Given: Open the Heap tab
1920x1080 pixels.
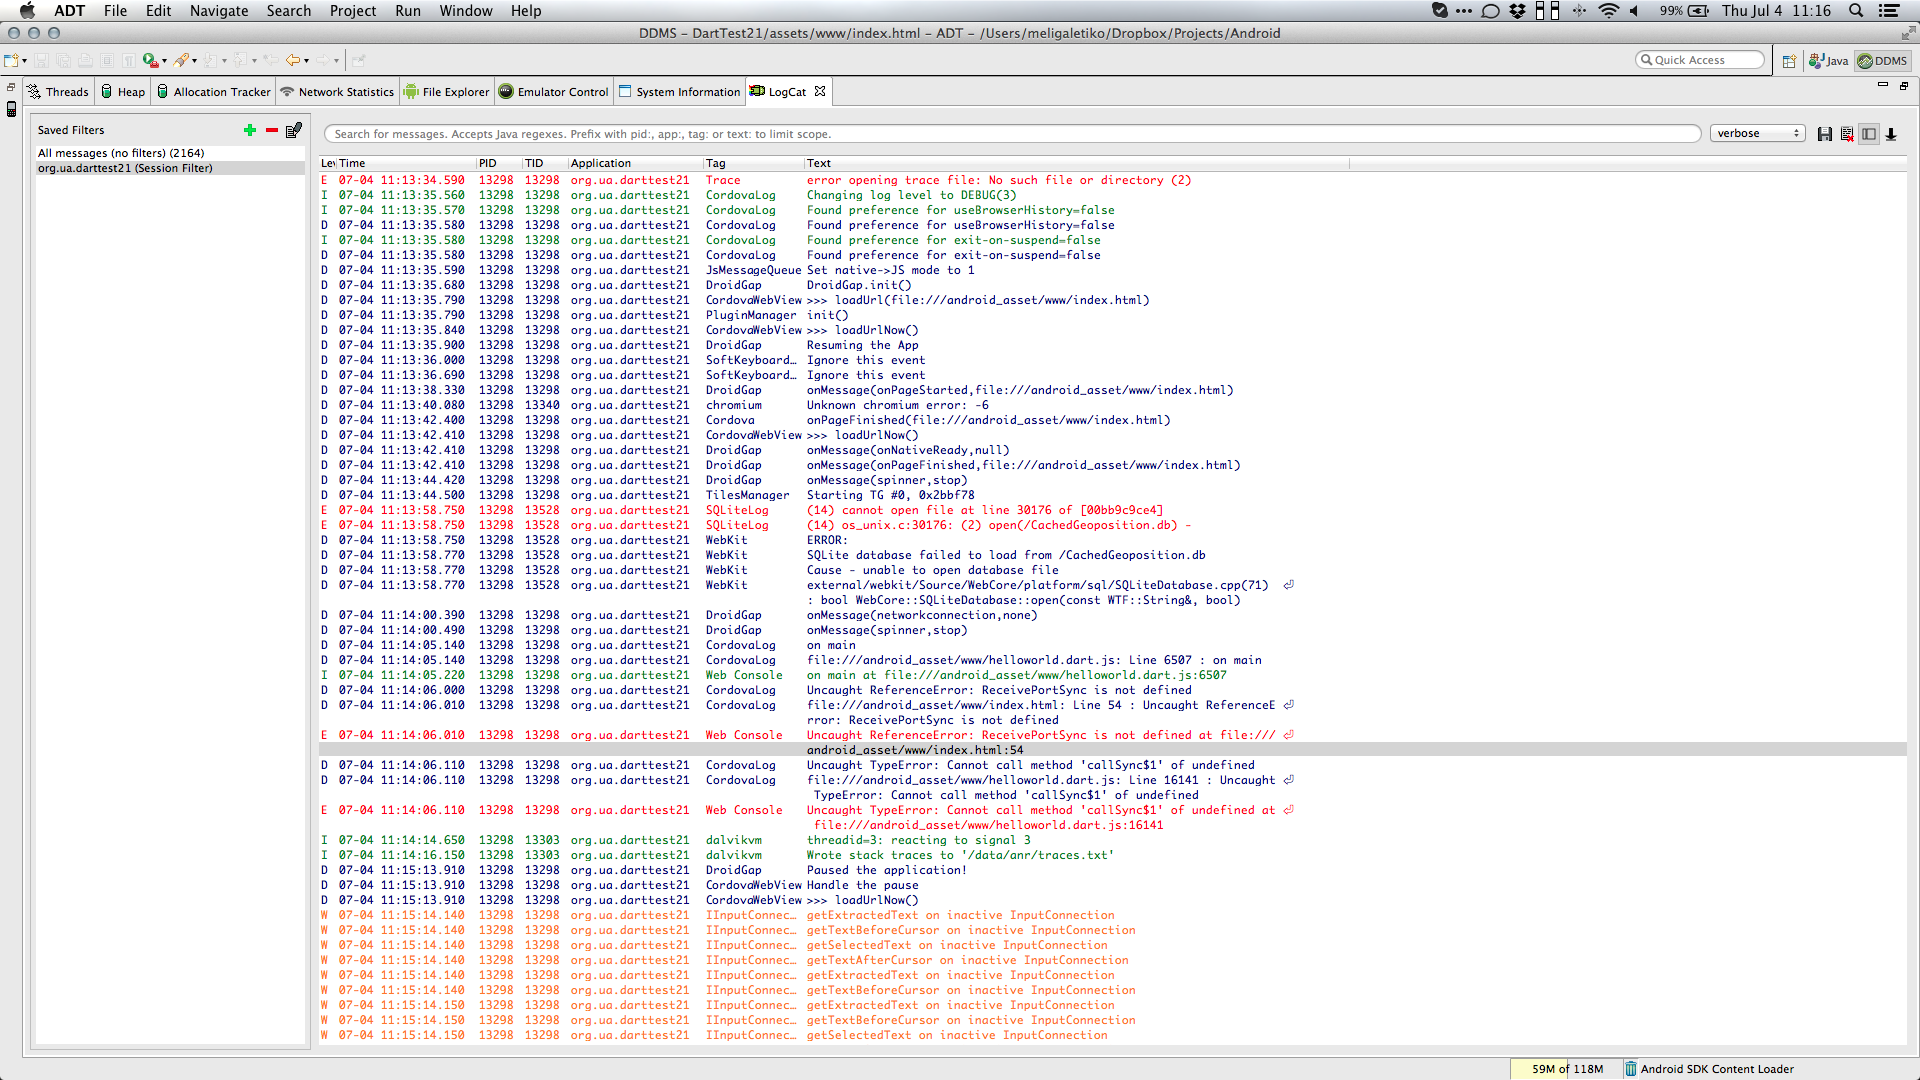Looking at the screenshot, I should 123,92.
